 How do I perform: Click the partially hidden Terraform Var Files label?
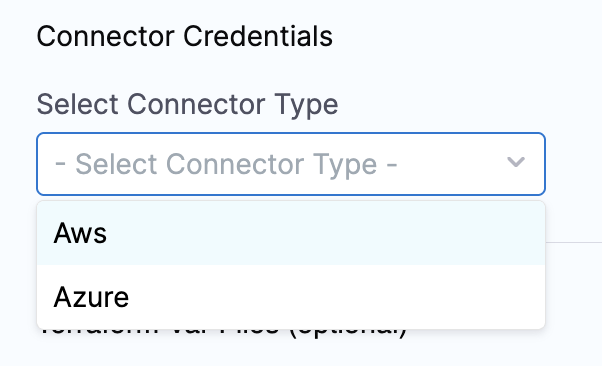(x=223, y=334)
